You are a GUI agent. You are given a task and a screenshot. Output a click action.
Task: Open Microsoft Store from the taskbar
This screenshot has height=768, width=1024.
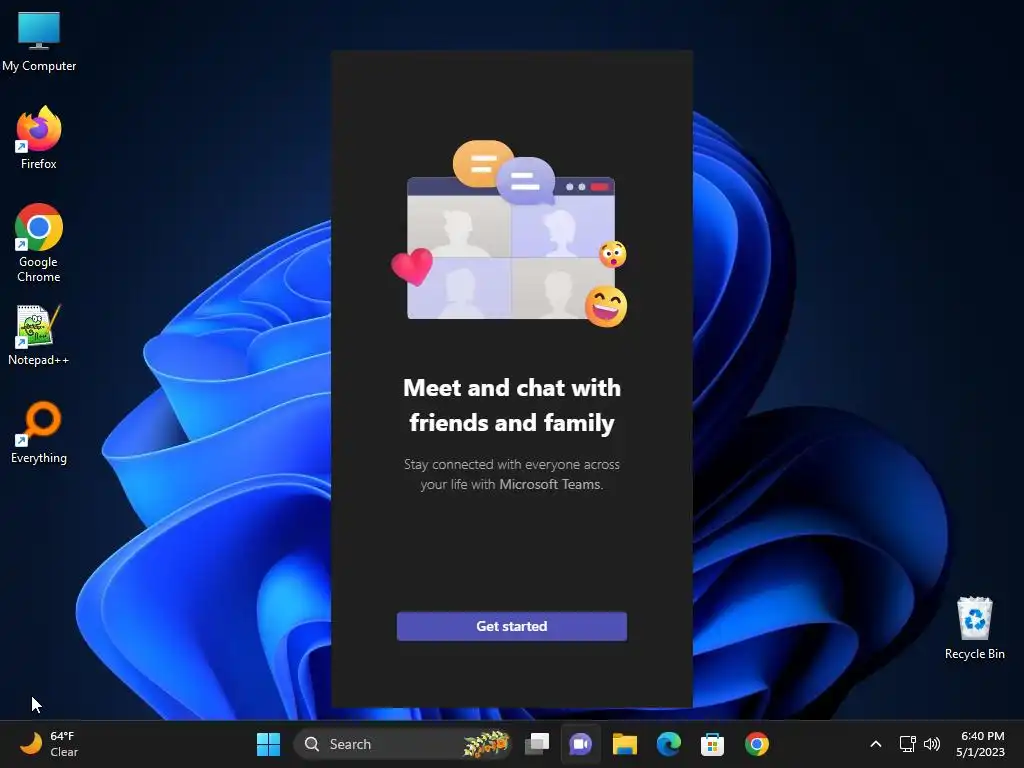click(712, 744)
